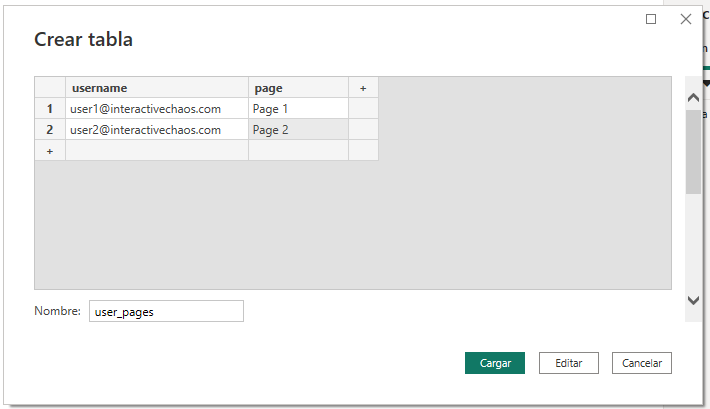This screenshot has height=409, width=710.
Task: Click cell user1@interactivechaos.com
Action: point(157,108)
